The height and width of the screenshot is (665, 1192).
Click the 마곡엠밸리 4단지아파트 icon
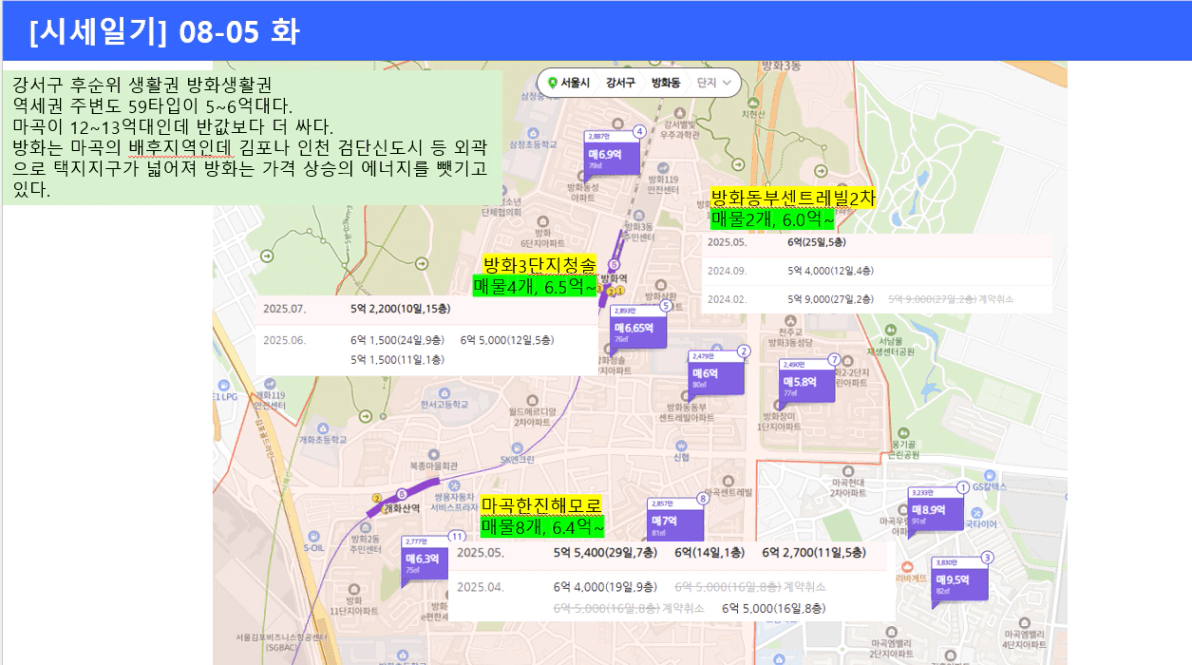click(x=1024, y=623)
